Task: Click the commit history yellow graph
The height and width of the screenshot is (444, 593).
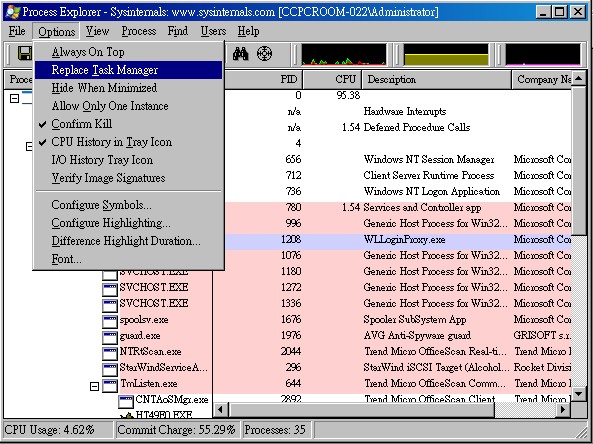Action: [446, 54]
